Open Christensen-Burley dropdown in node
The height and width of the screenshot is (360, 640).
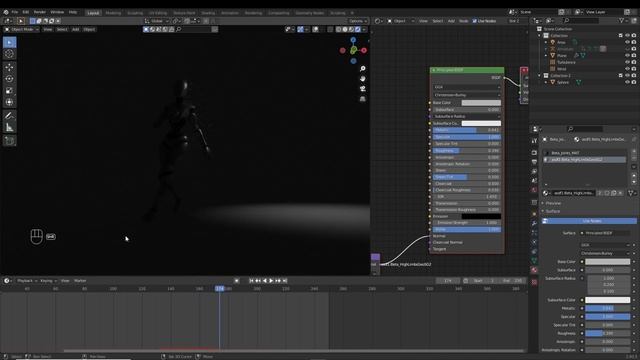(x=467, y=95)
